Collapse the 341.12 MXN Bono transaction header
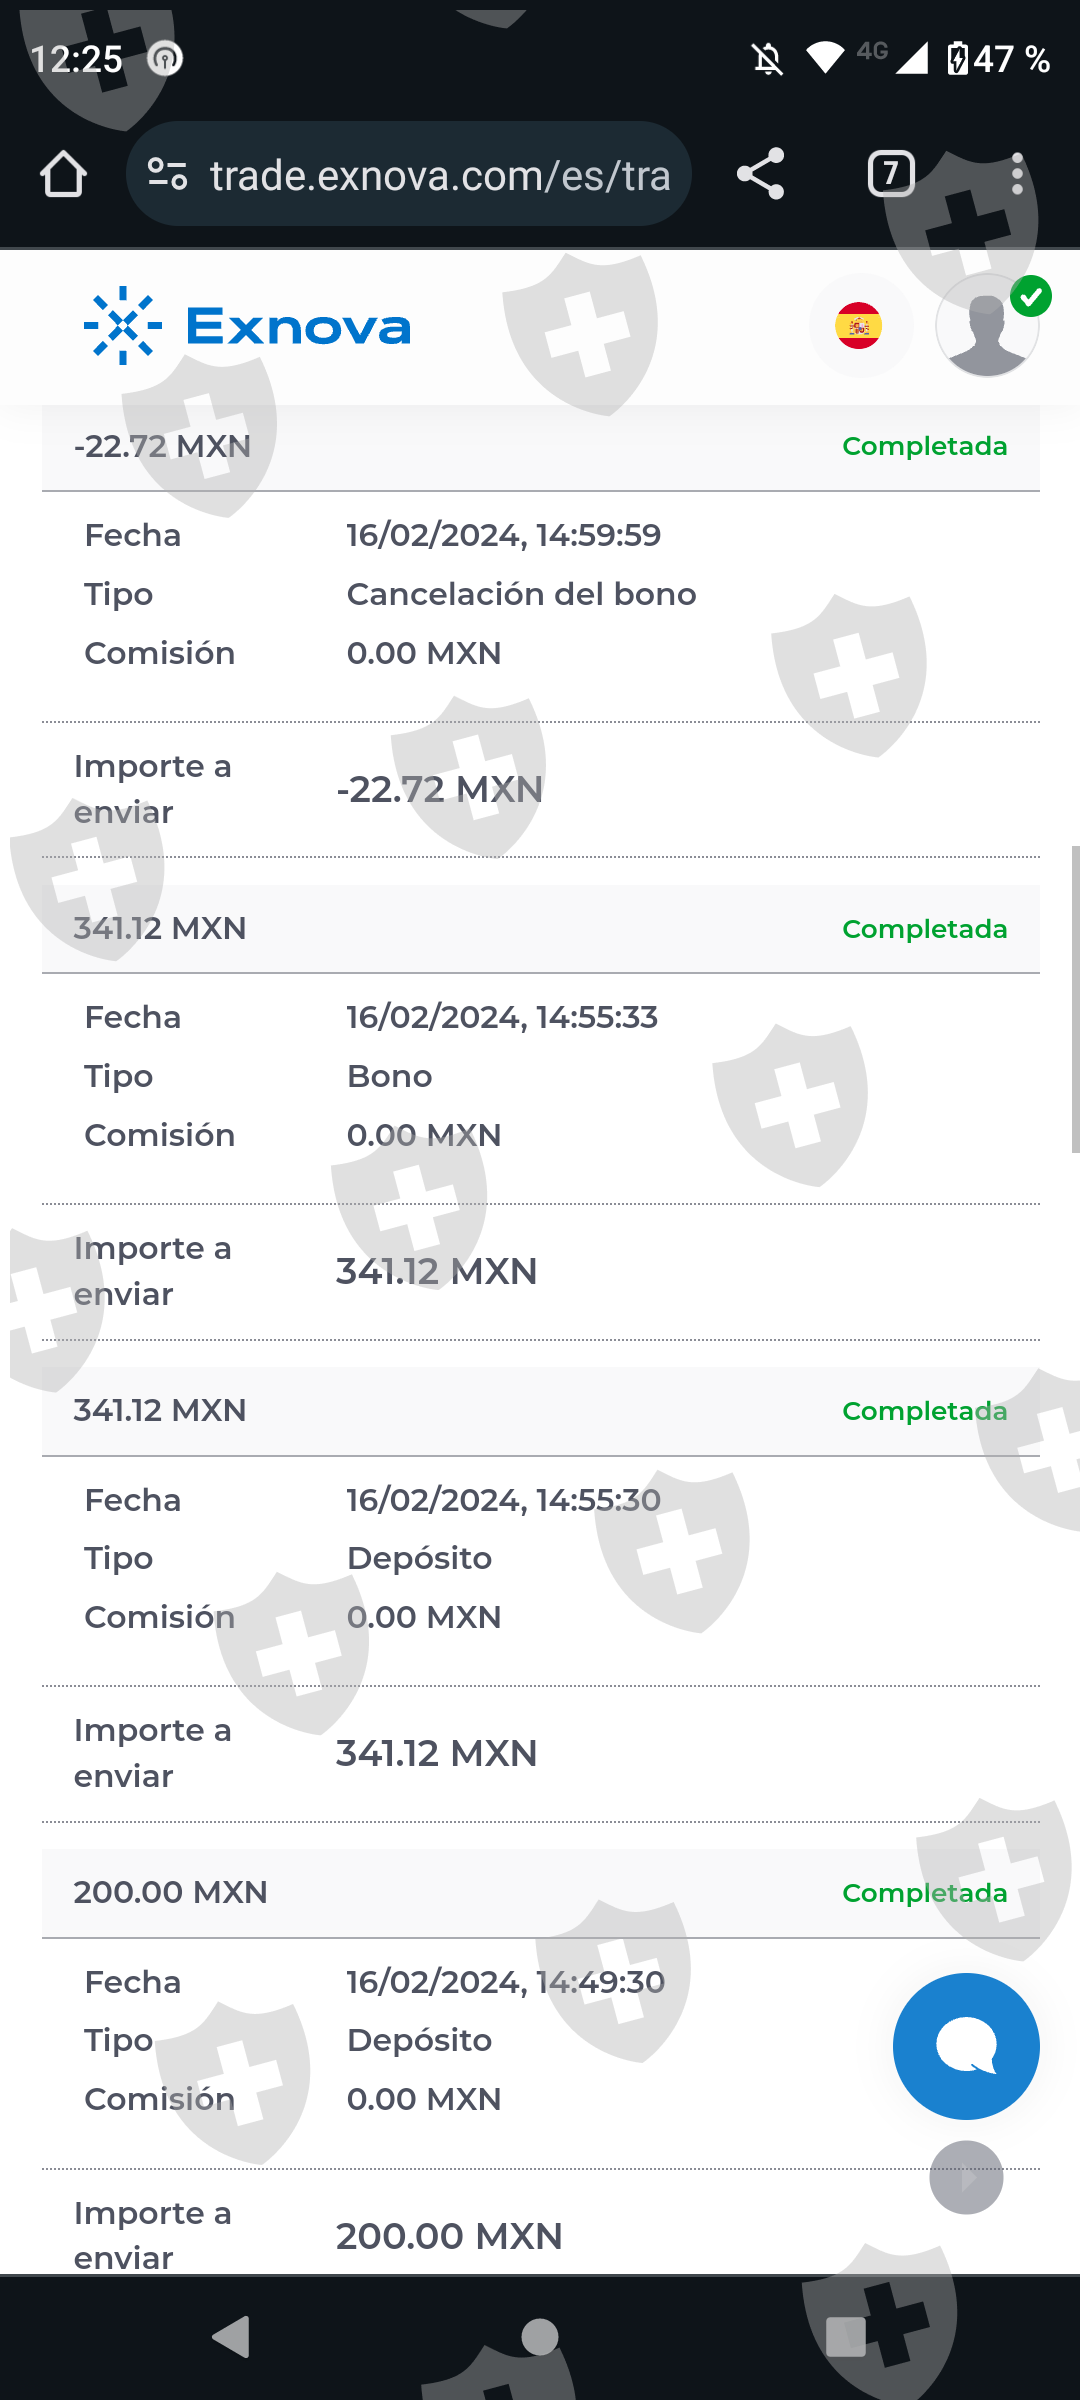1080x2400 pixels. [540, 929]
